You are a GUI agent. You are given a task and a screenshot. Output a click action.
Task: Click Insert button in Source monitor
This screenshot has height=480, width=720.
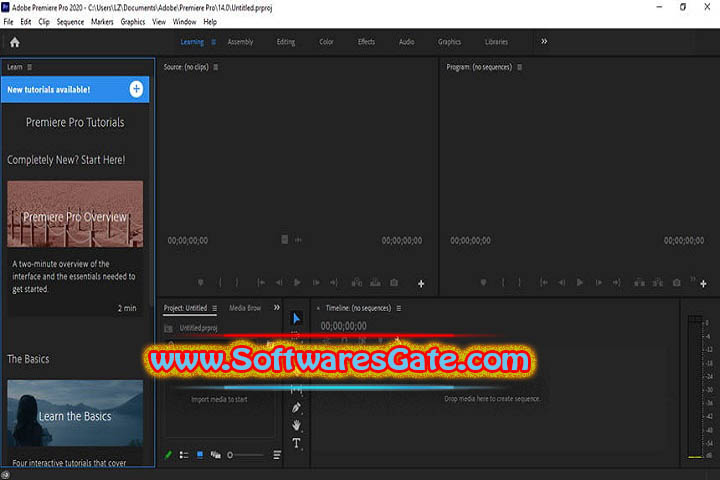(357, 282)
